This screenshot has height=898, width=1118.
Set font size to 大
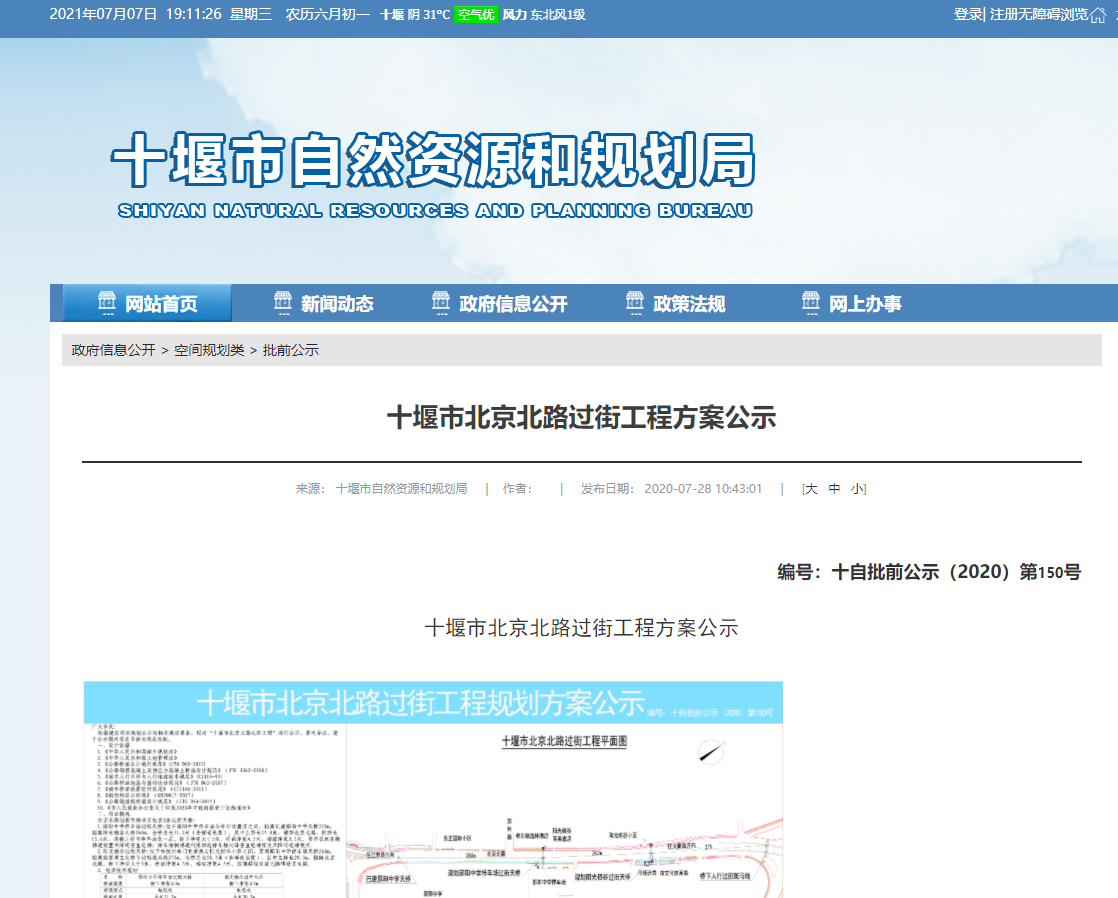[811, 489]
